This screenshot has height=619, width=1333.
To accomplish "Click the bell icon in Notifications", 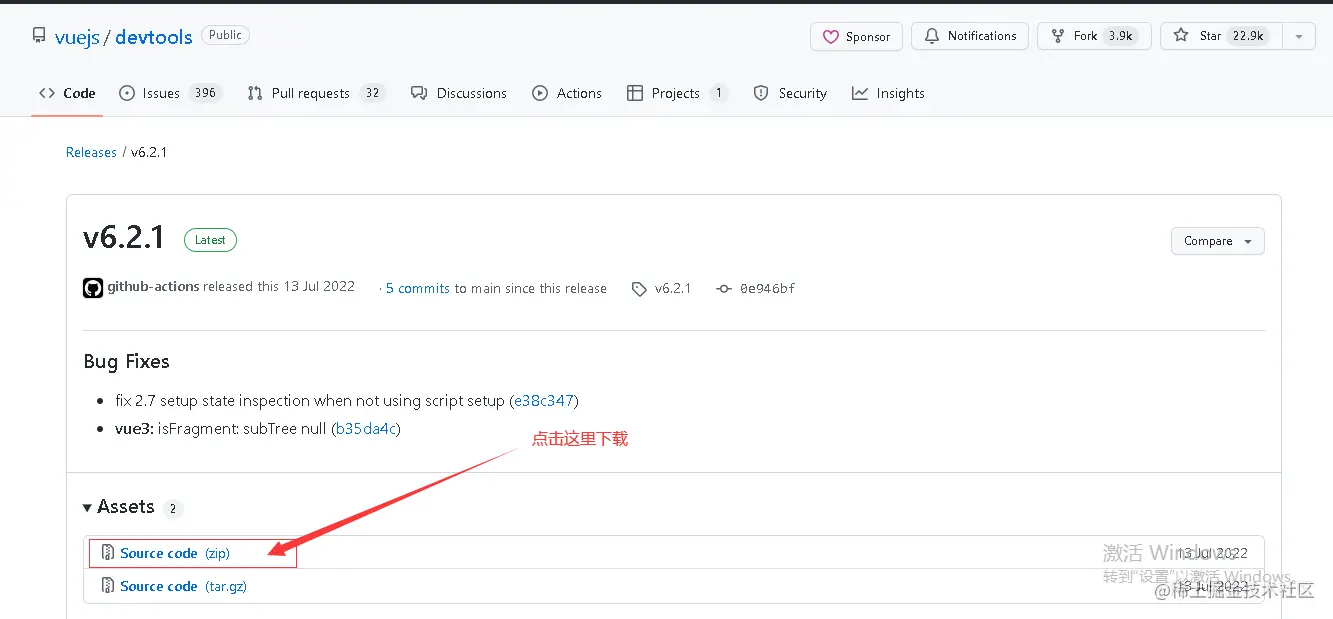I will click(932, 36).
